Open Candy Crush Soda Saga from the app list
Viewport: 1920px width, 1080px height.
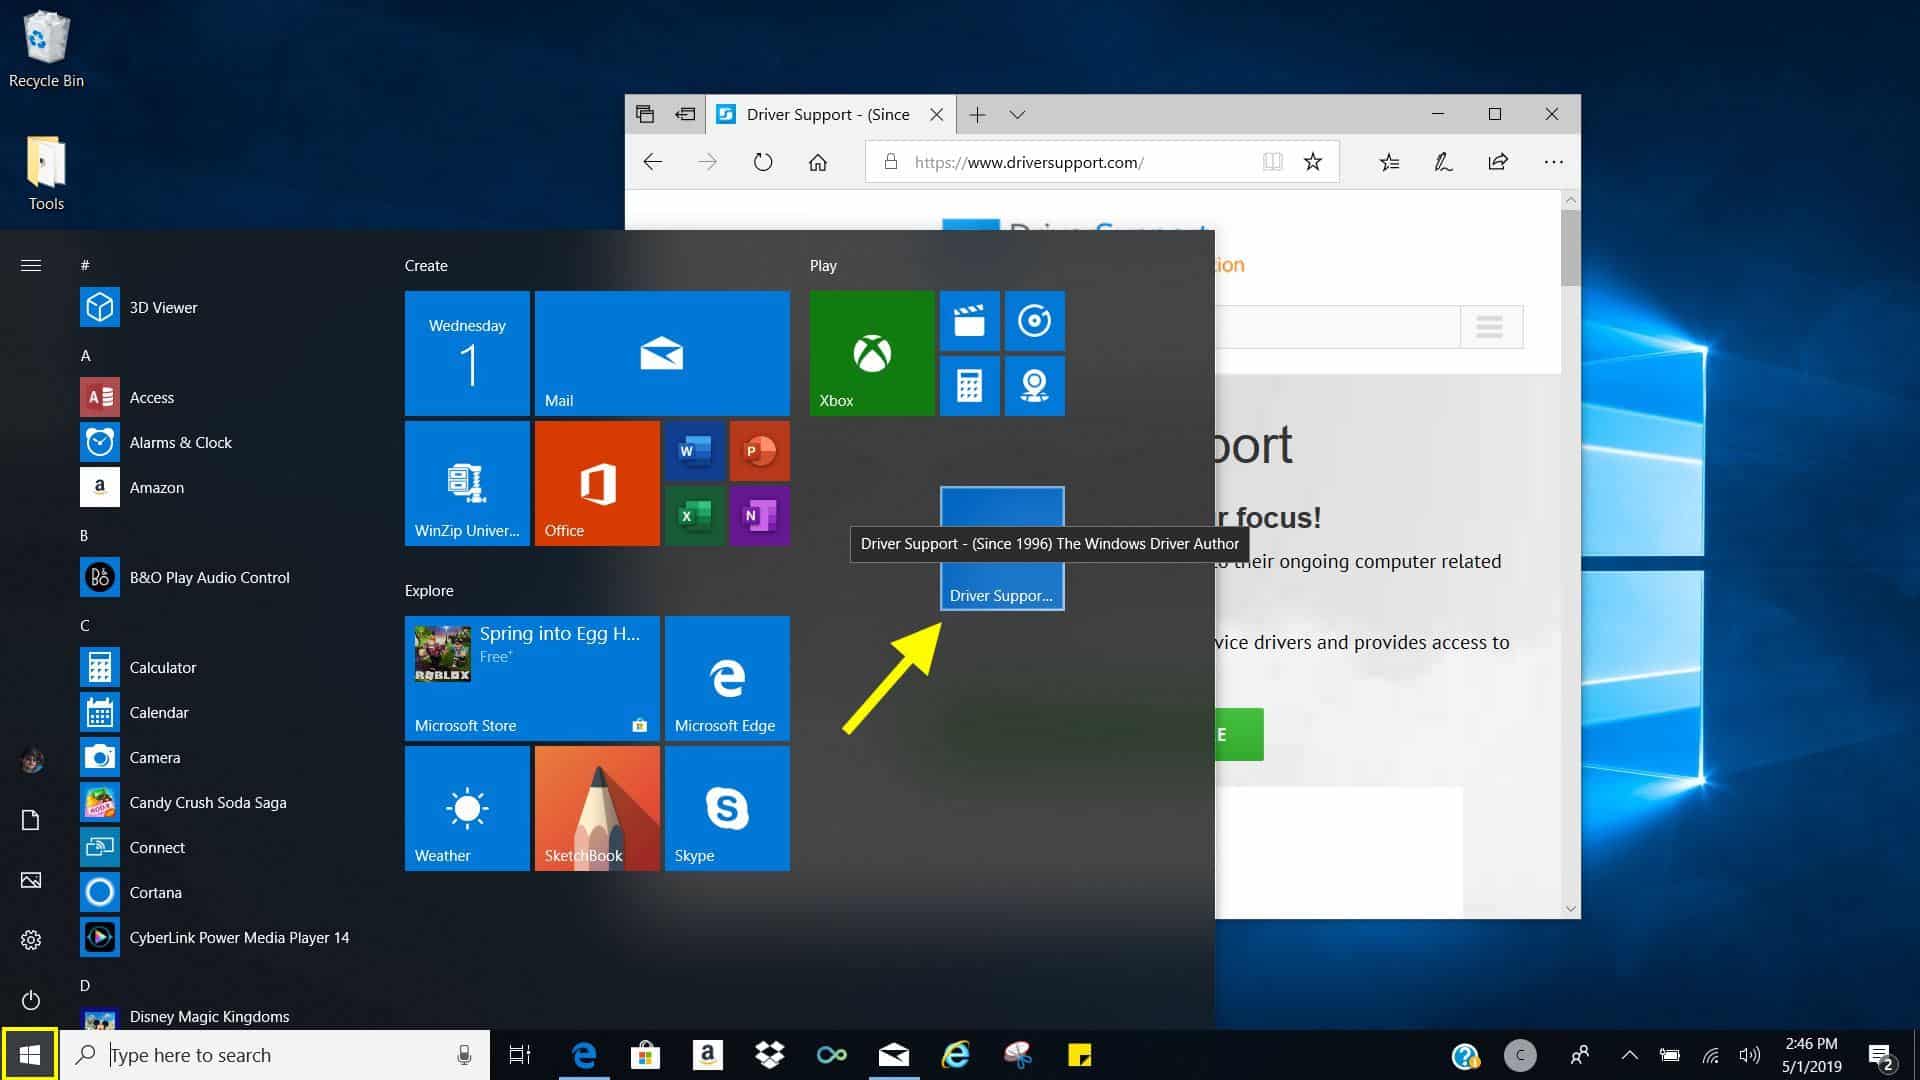(x=208, y=802)
